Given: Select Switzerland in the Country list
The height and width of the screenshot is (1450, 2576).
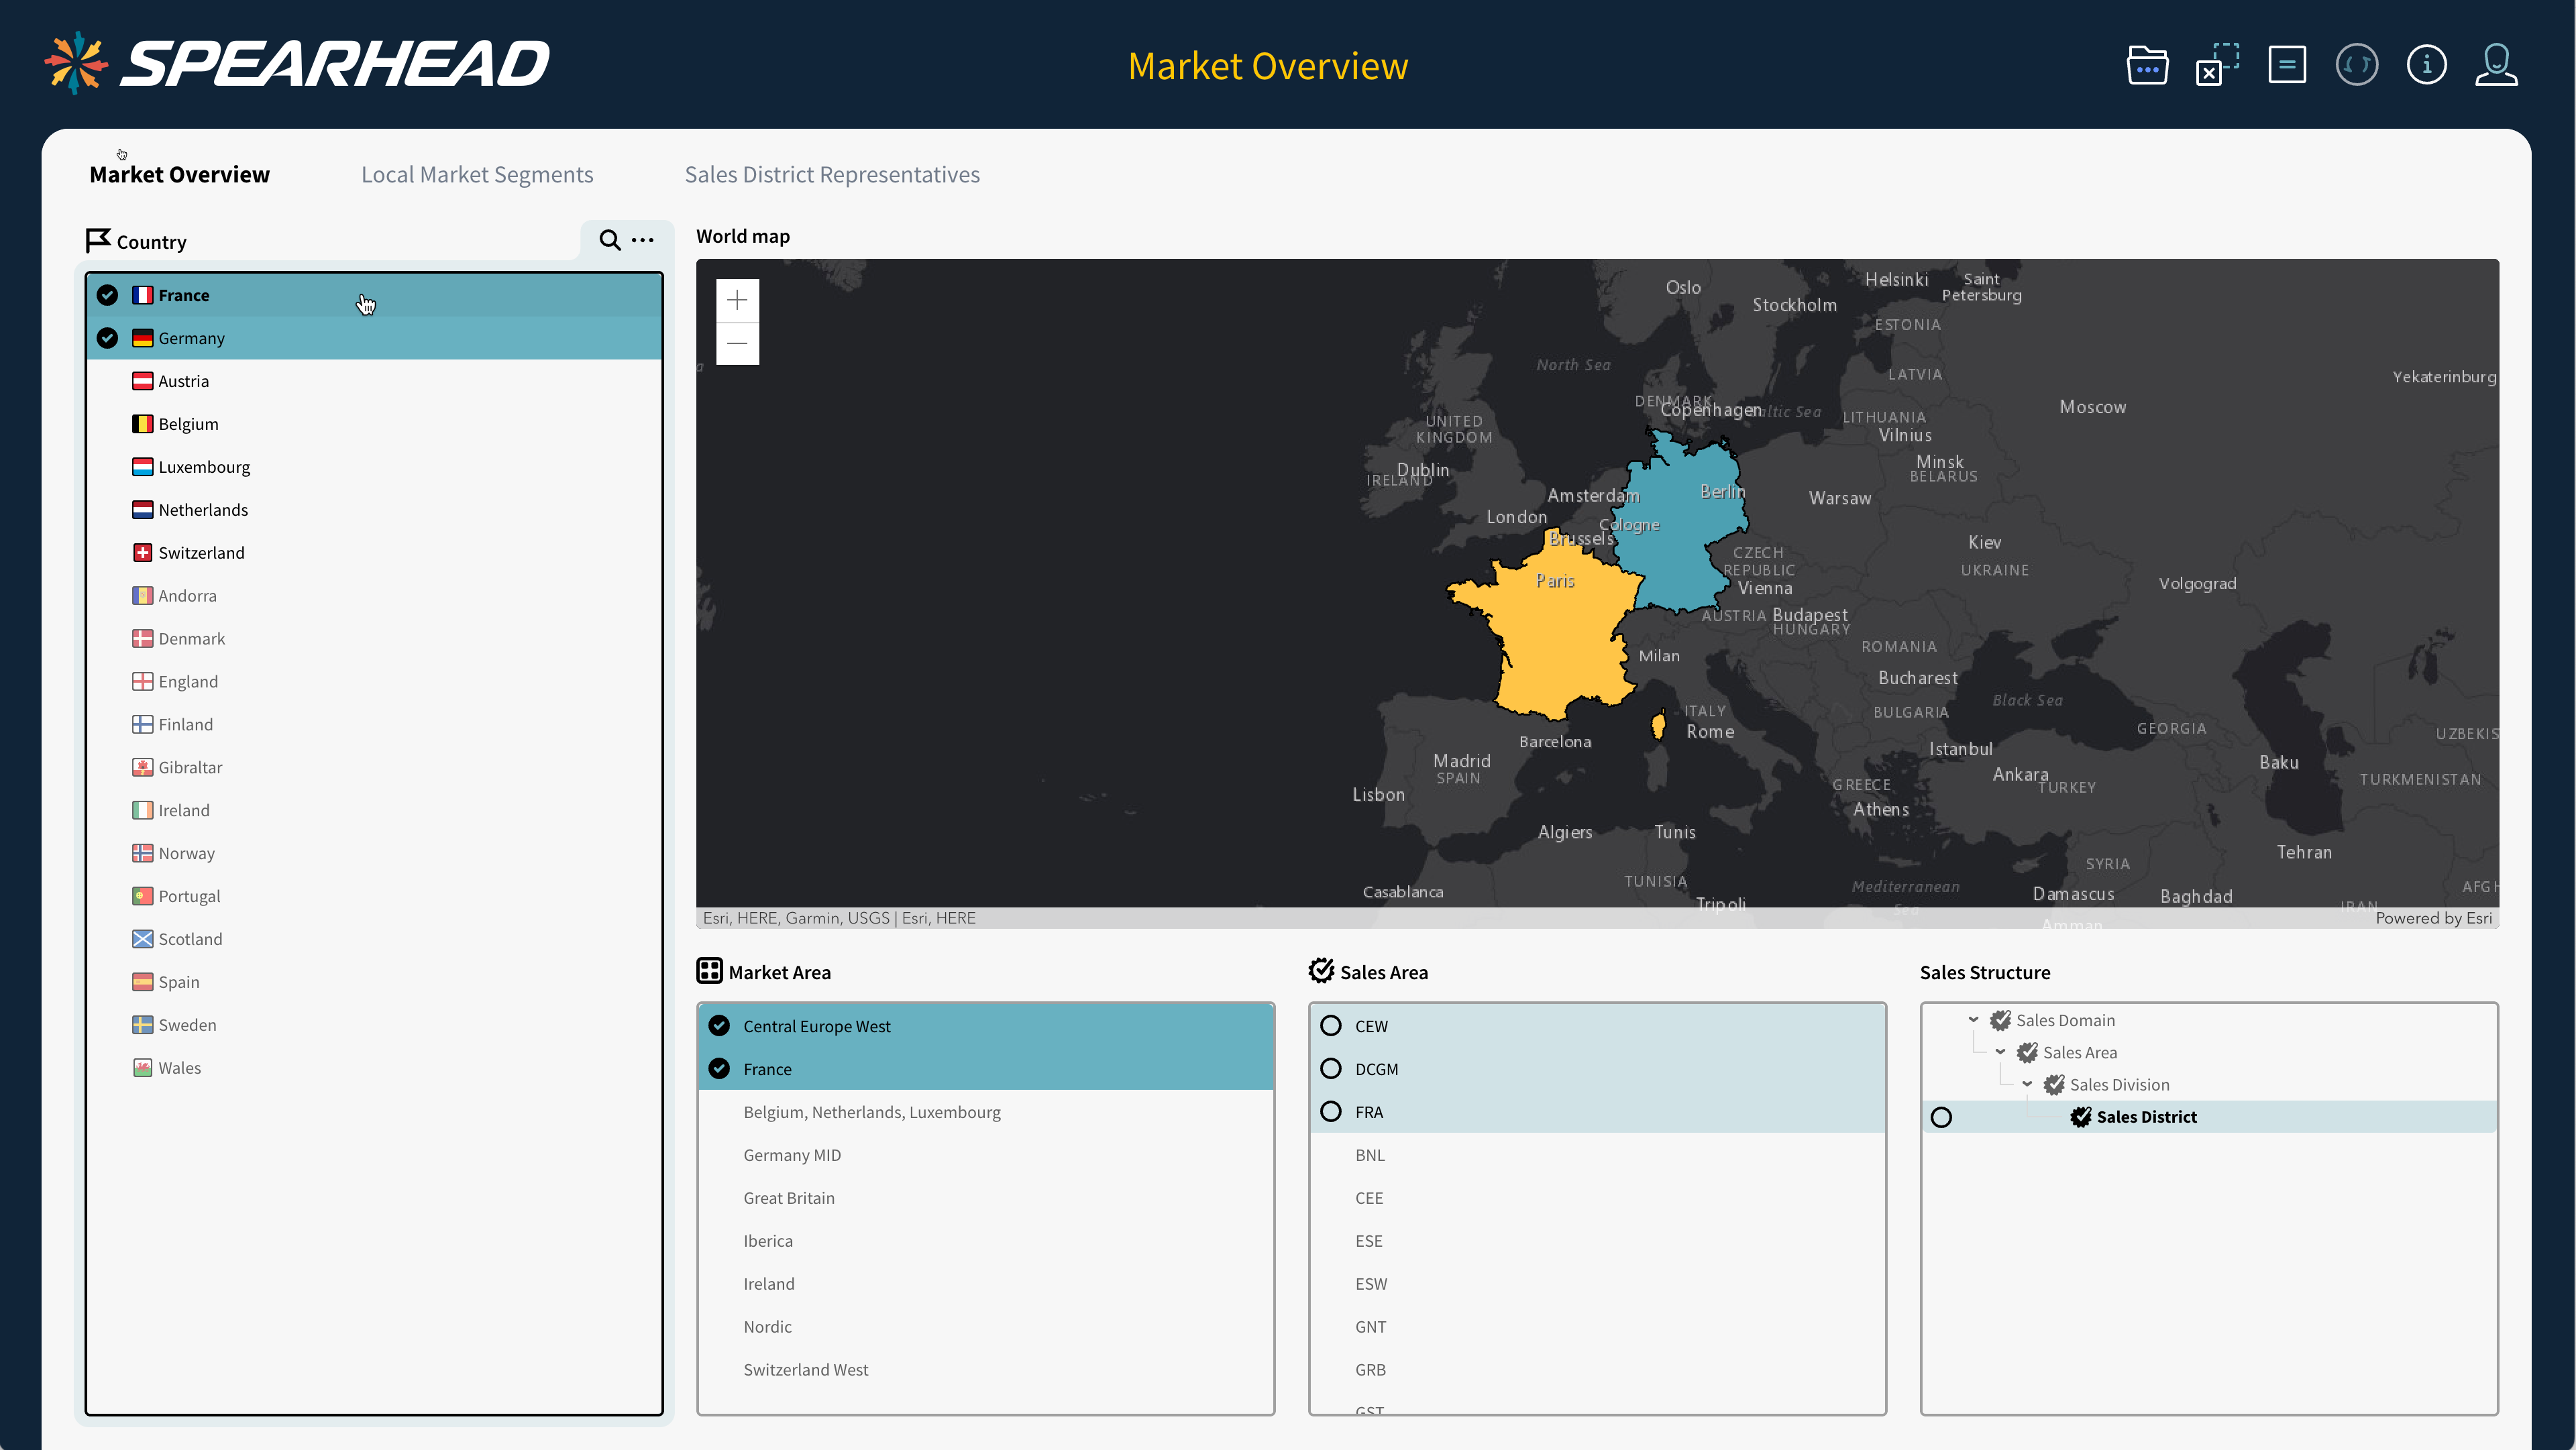Looking at the screenshot, I should (201, 553).
